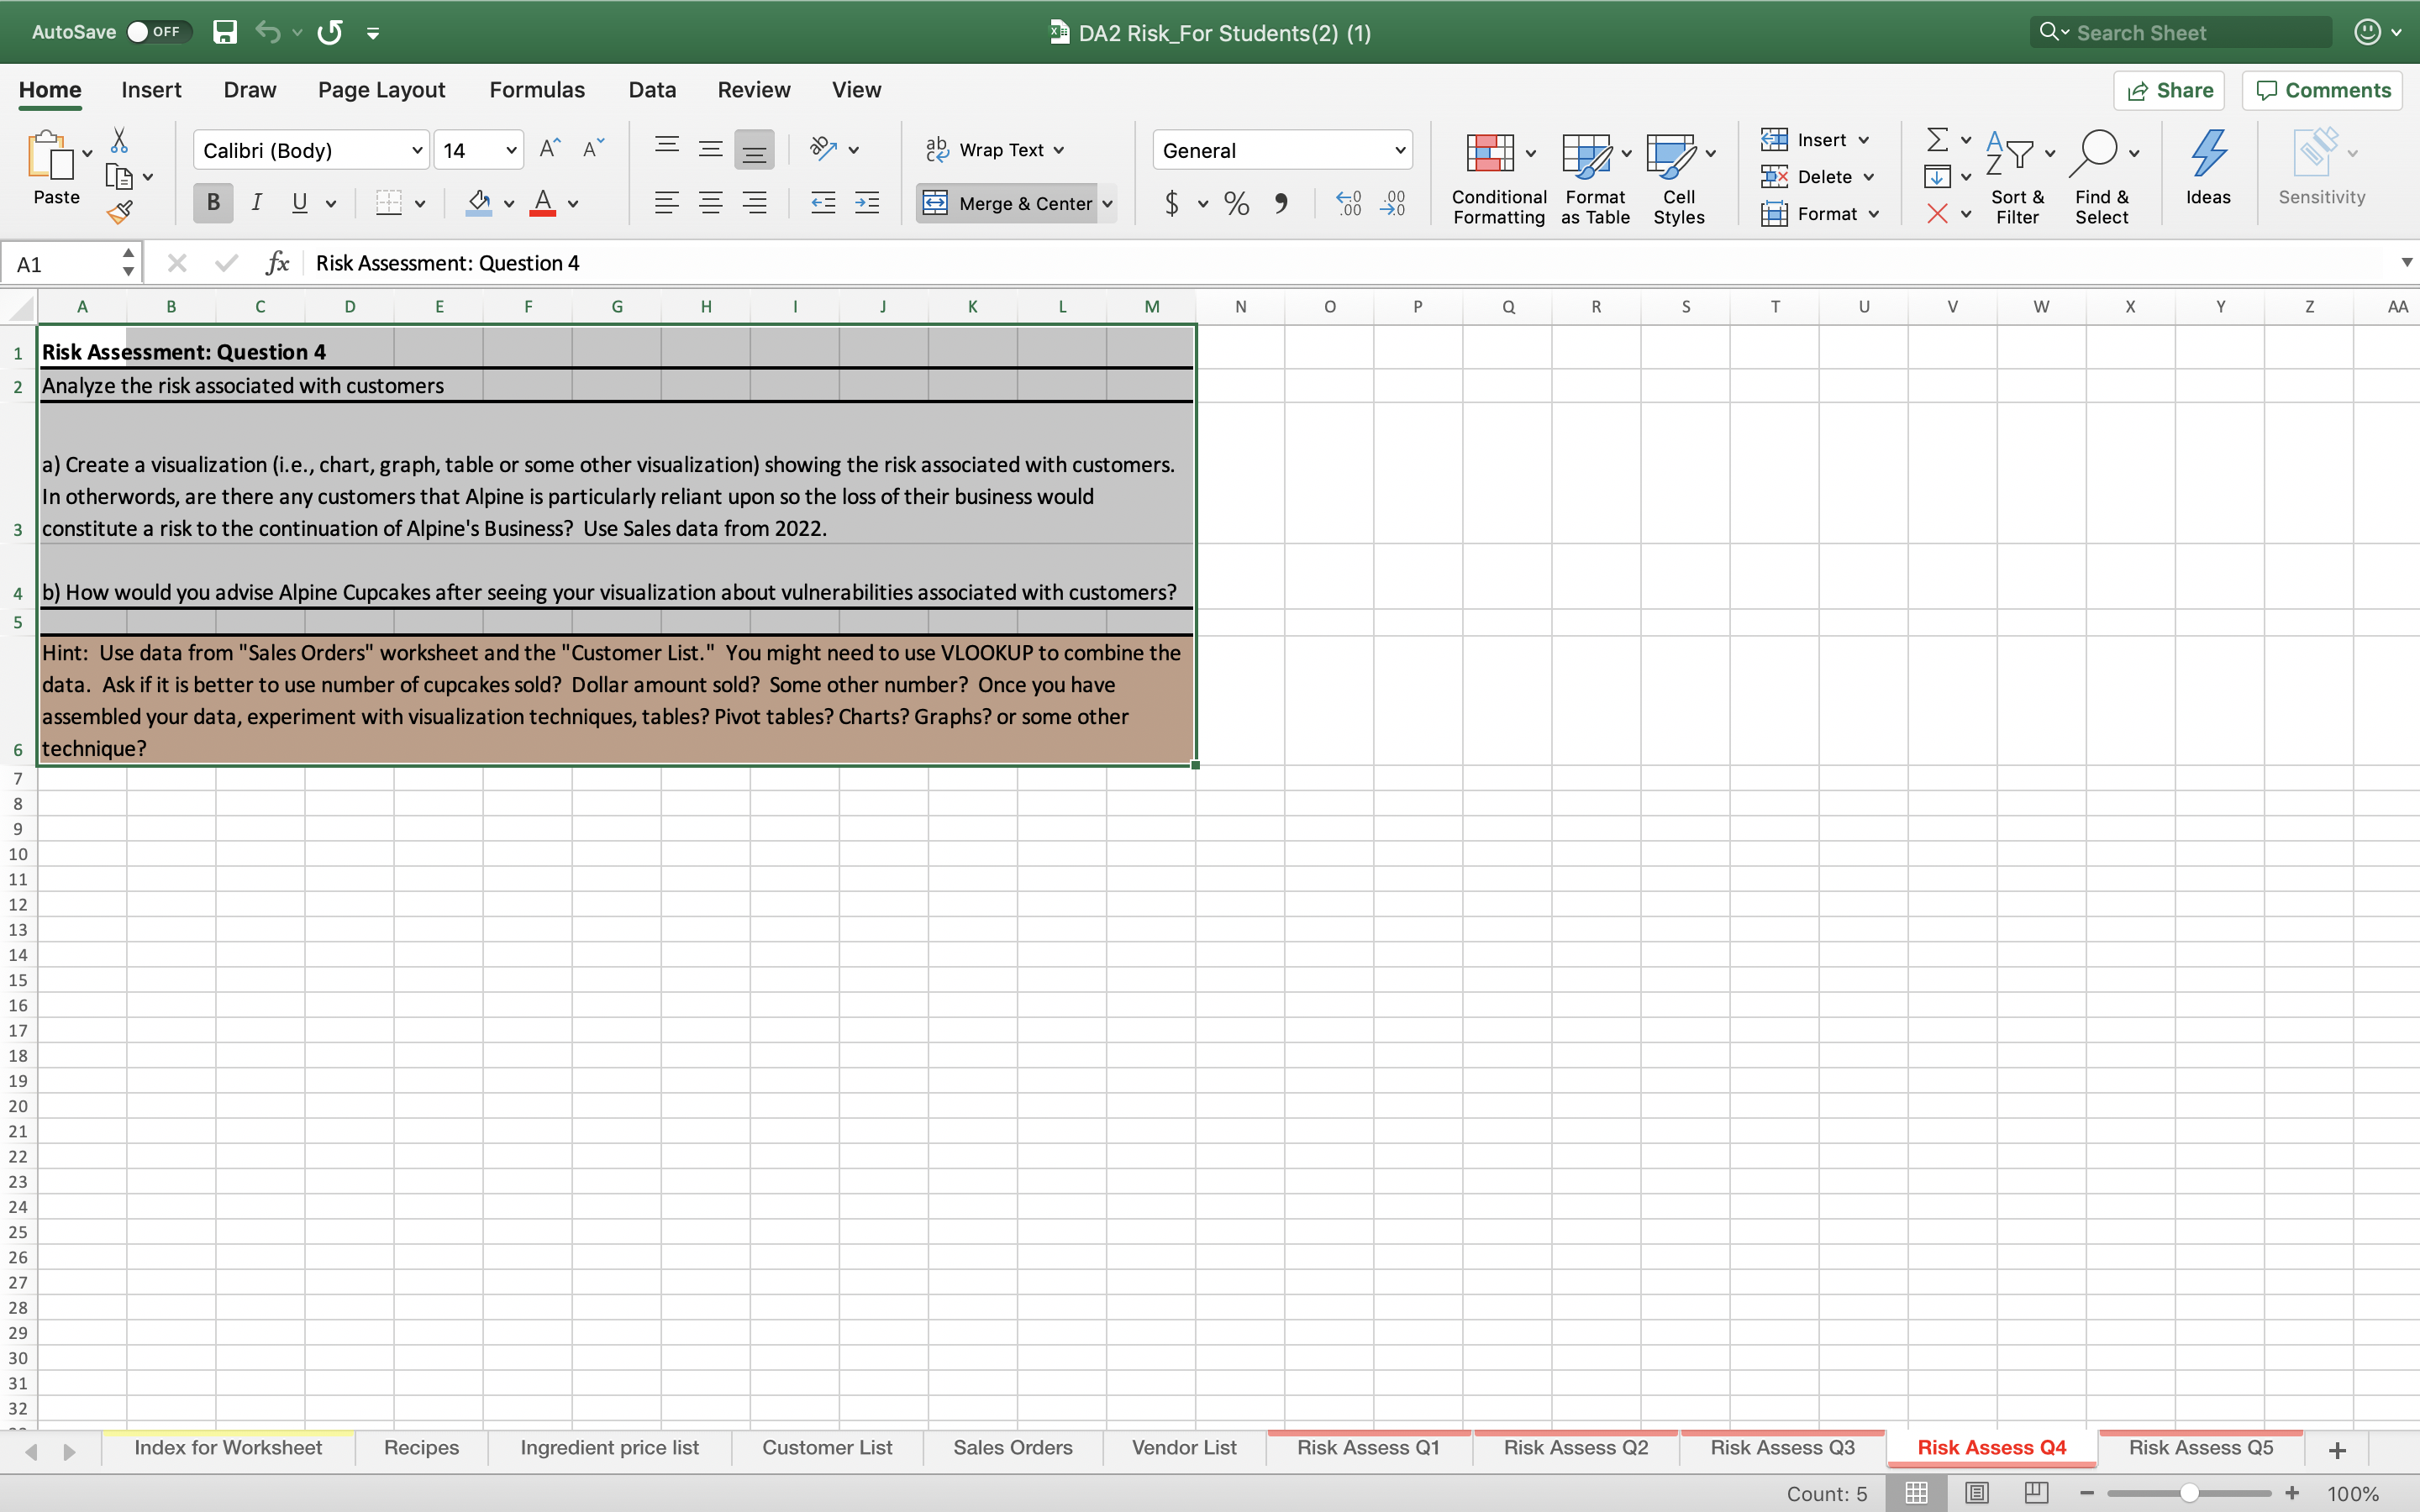The width and height of the screenshot is (2420, 1512).
Task: Select the Format Painter tool
Action: pos(120,211)
